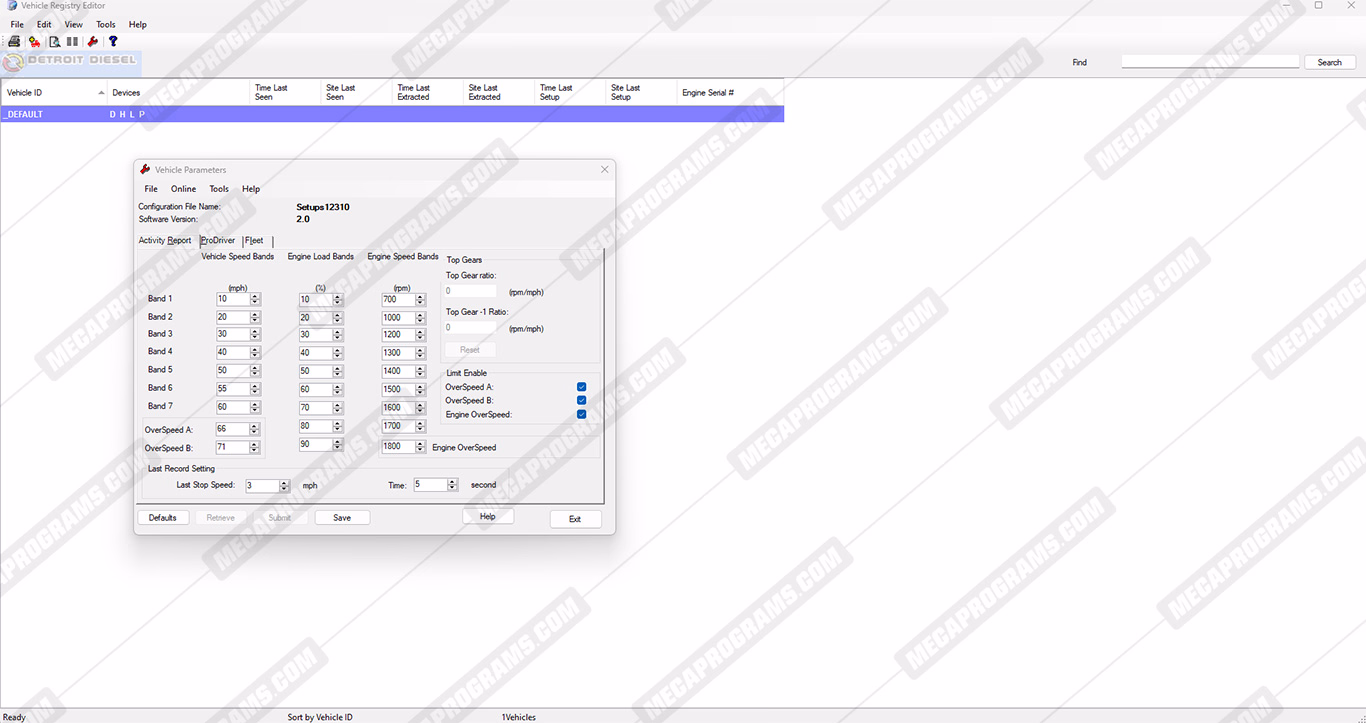Viewport: 1366px width, 723px height.
Task: Click the Defaults button
Action: 163,518
